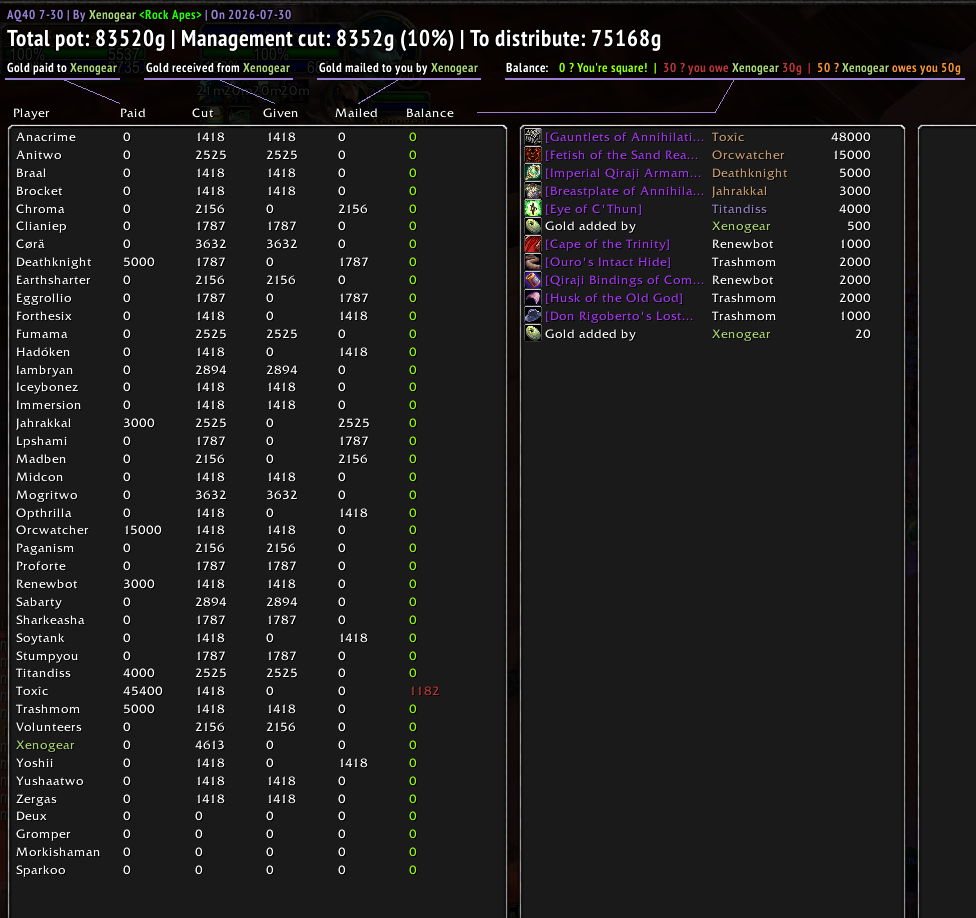
Task: Click the 'Gold received from Xenogear' legend
Action: point(218,68)
